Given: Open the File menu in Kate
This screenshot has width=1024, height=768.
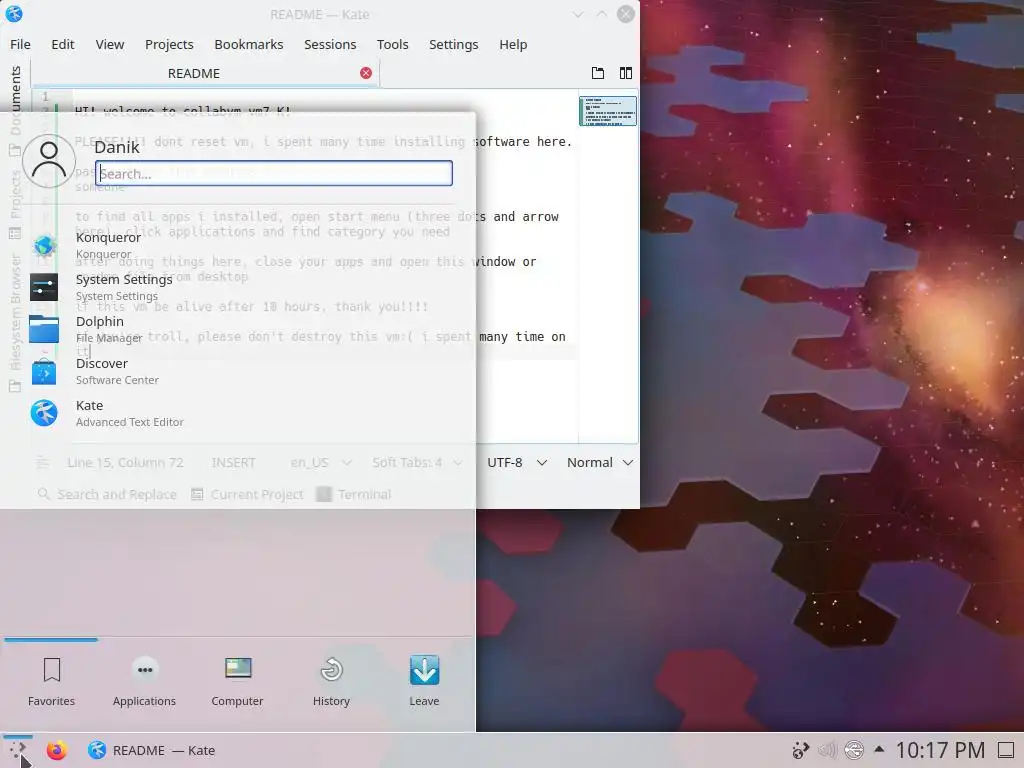Looking at the screenshot, I should pyautogui.click(x=20, y=44).
